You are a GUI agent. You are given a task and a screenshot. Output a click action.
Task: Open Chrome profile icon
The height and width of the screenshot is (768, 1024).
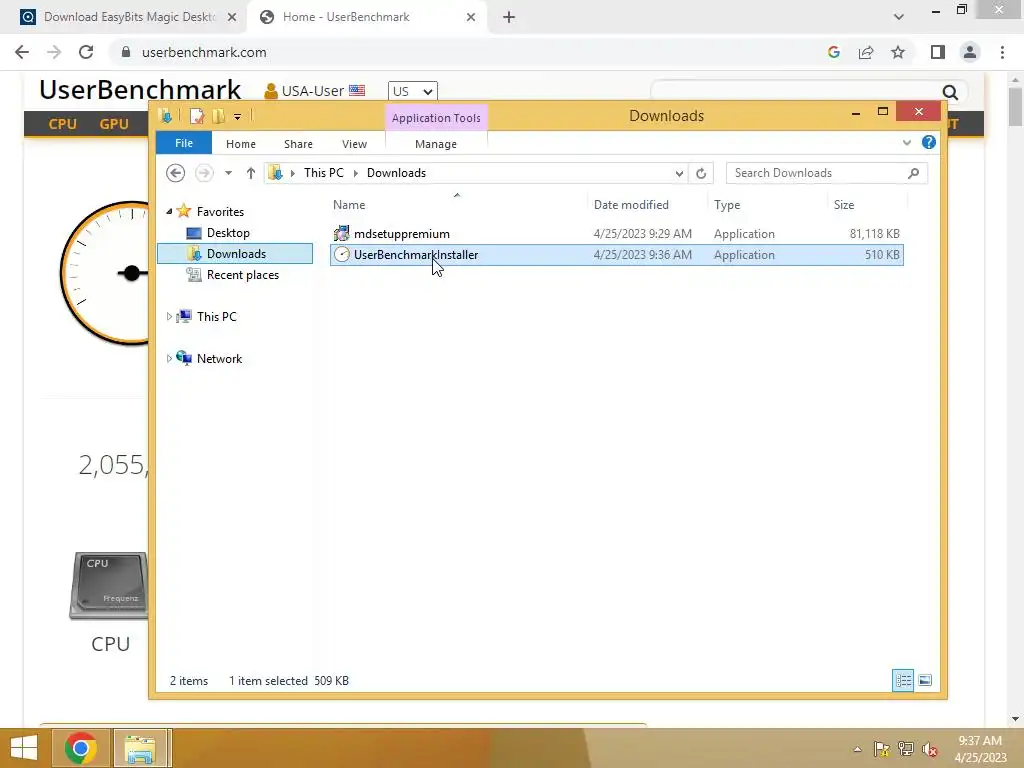(x=970, y=52)
